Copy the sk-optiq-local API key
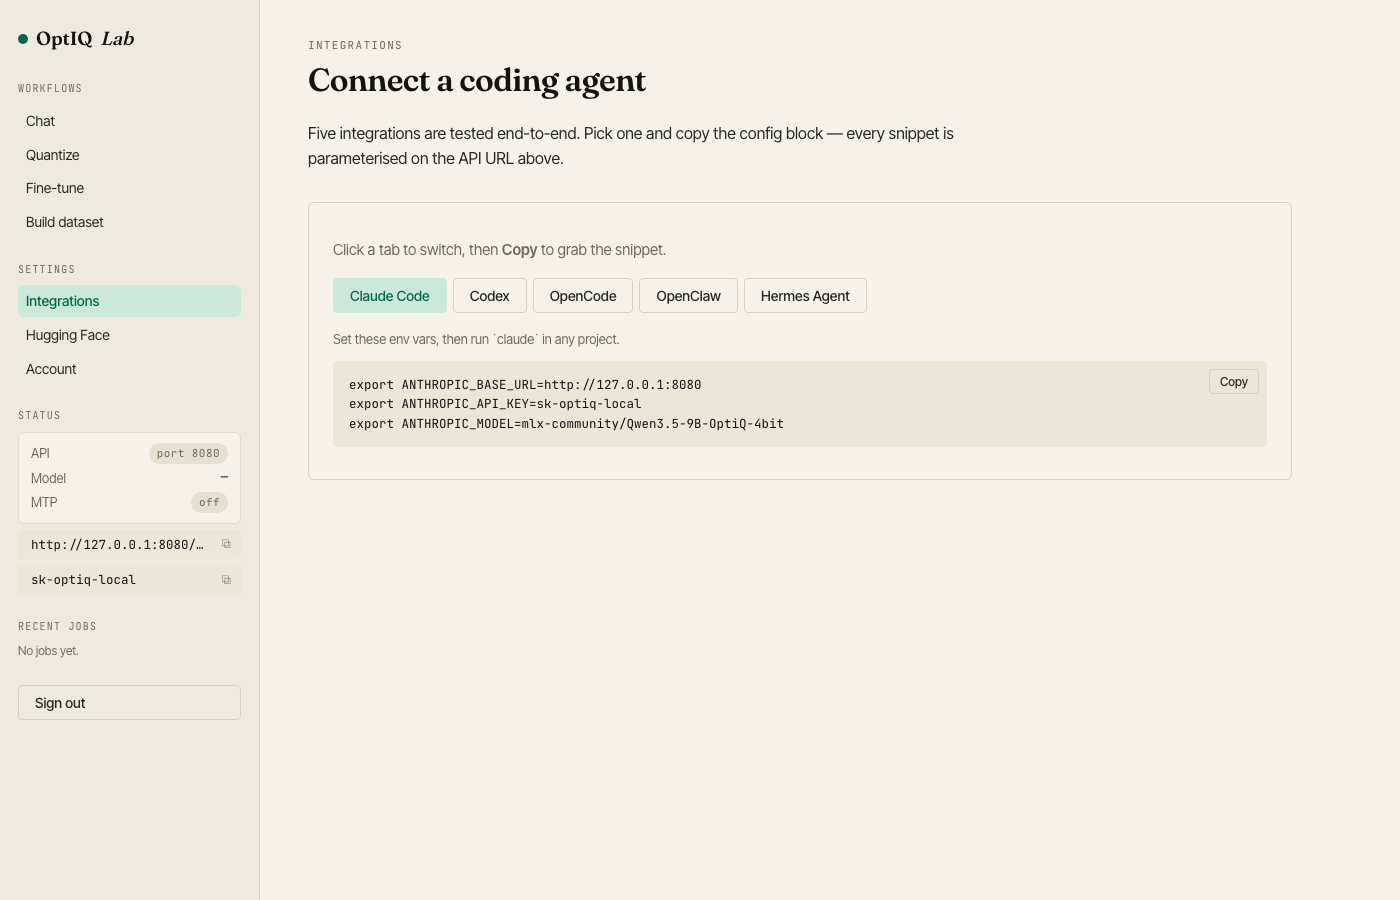 coord(226,580)
